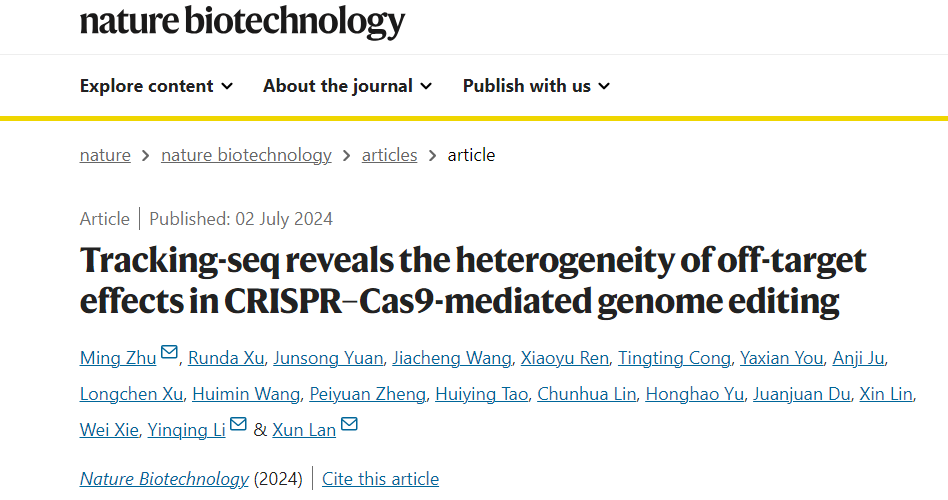This screenshot has width=948, height=500.
Task: Navigate to the articles breadcrumb
Action: pos(389,155)
